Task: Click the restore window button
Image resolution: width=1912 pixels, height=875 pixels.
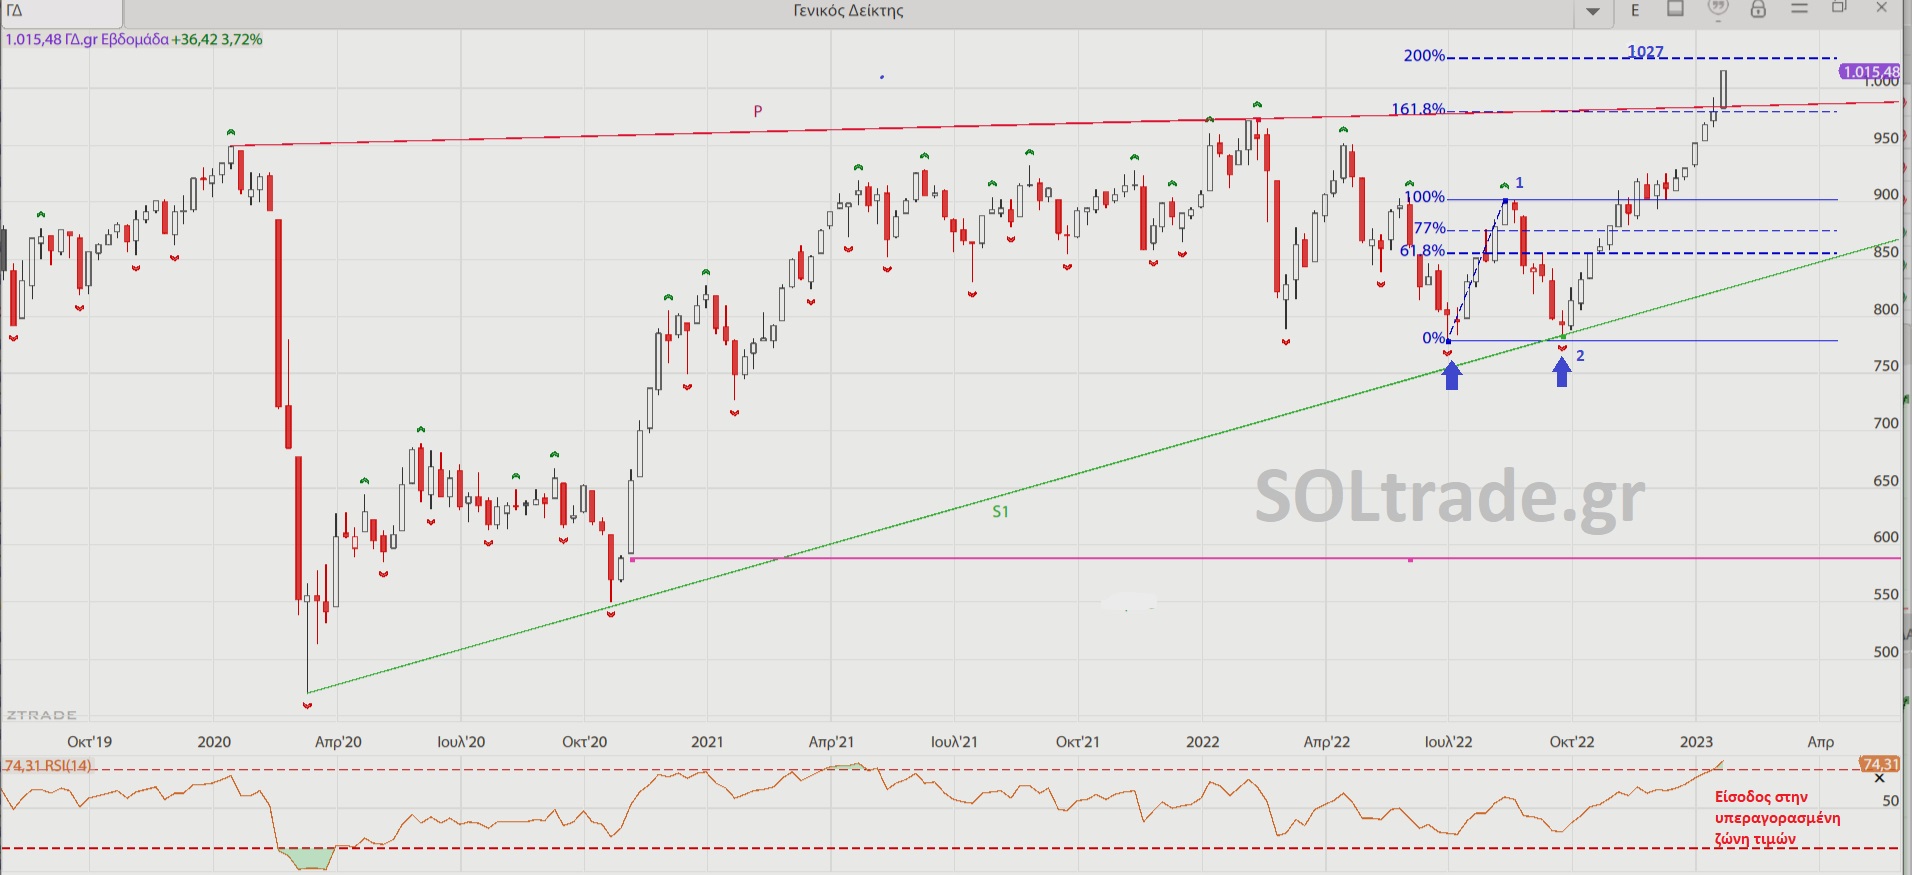Action: pos(1839,8)
